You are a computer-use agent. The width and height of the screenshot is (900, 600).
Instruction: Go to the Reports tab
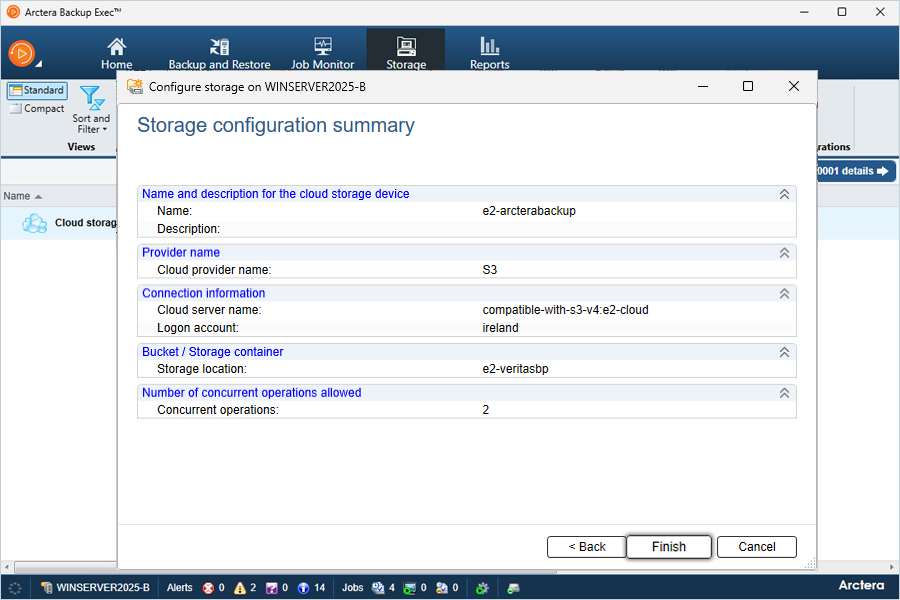tap(489, 54)
